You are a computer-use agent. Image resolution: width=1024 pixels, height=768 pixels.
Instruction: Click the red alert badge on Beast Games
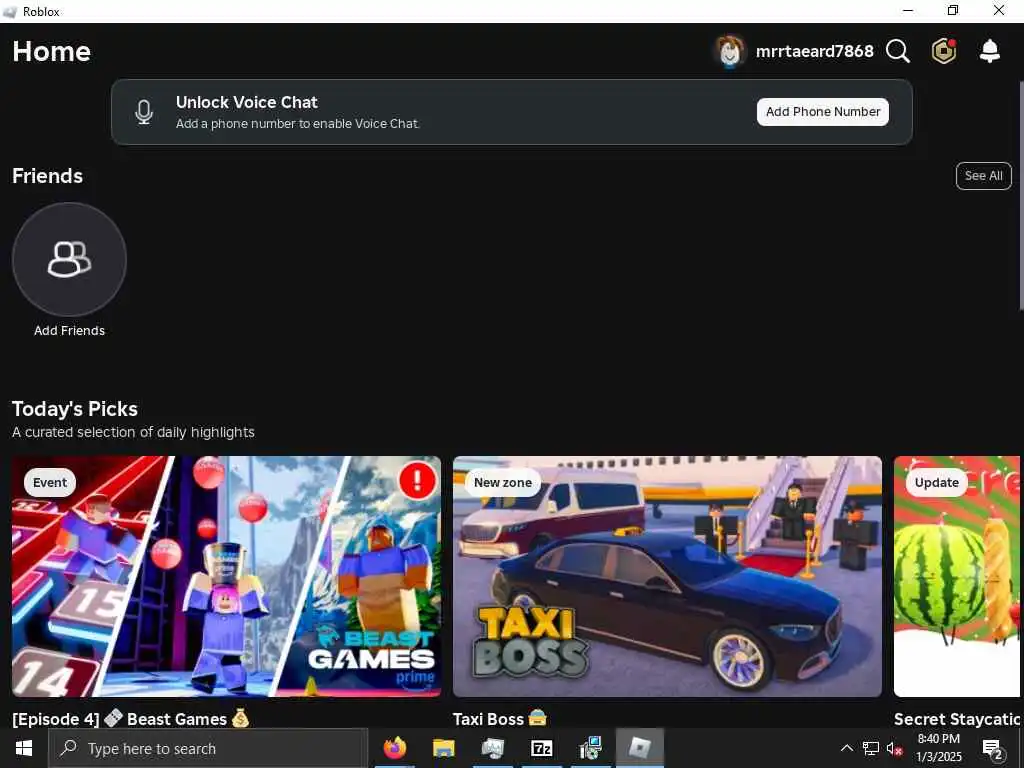tap(417, 481)
